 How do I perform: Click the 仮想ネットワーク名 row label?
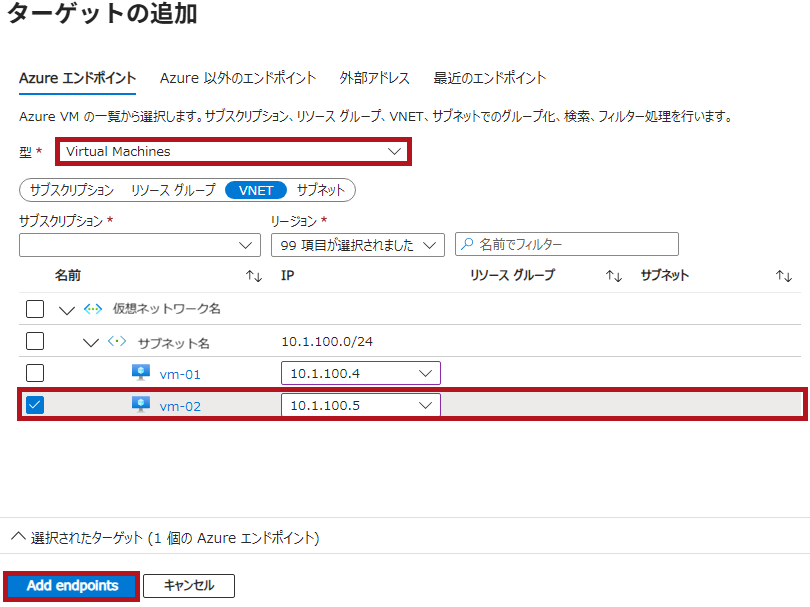(166, 309)
